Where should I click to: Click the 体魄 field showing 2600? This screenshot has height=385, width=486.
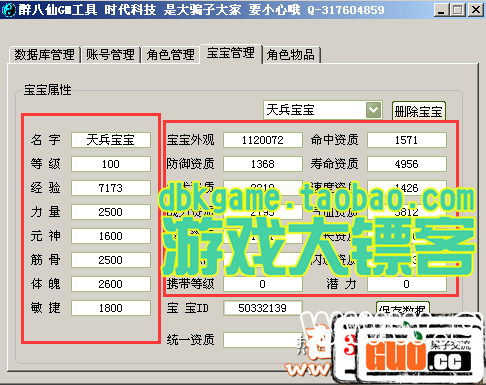[111, 284]
